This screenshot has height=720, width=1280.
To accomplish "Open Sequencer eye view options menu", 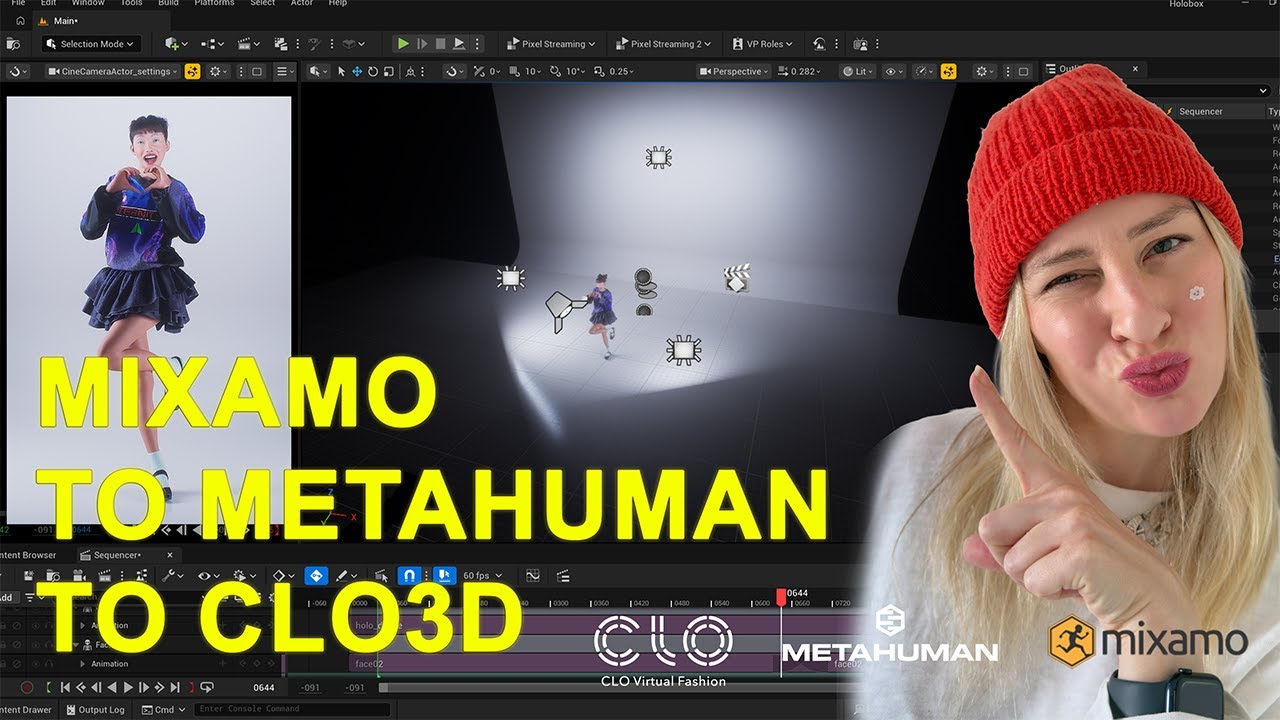I will (207, 576).
